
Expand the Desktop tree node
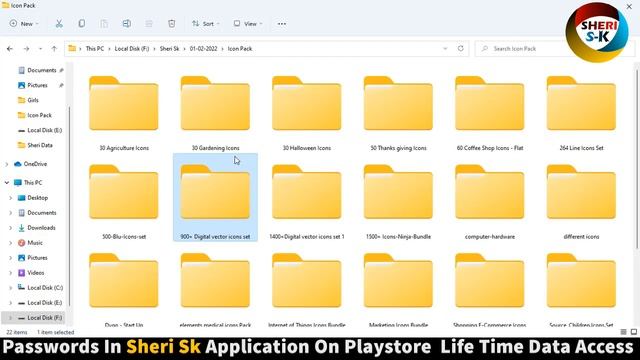[x=11, y=198]
